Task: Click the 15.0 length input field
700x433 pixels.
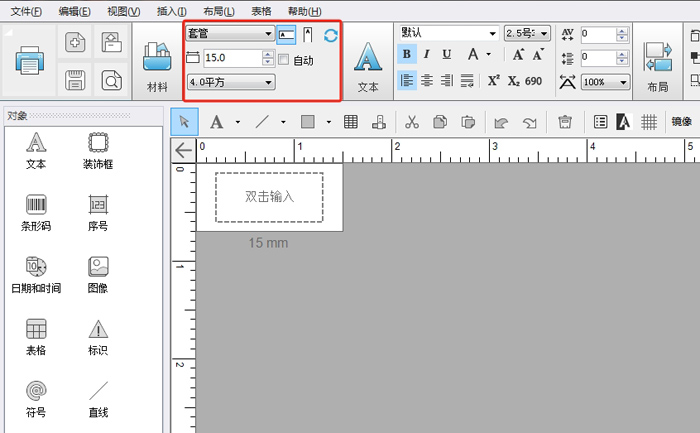Action: pyautogui.click(x=233, y=58)
